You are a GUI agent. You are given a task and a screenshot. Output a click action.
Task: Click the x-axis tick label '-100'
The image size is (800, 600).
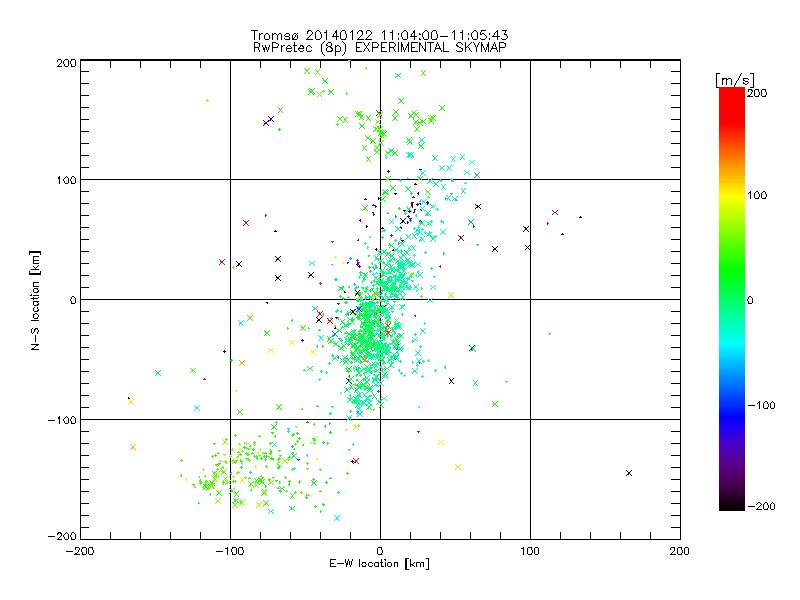(230, 551)
